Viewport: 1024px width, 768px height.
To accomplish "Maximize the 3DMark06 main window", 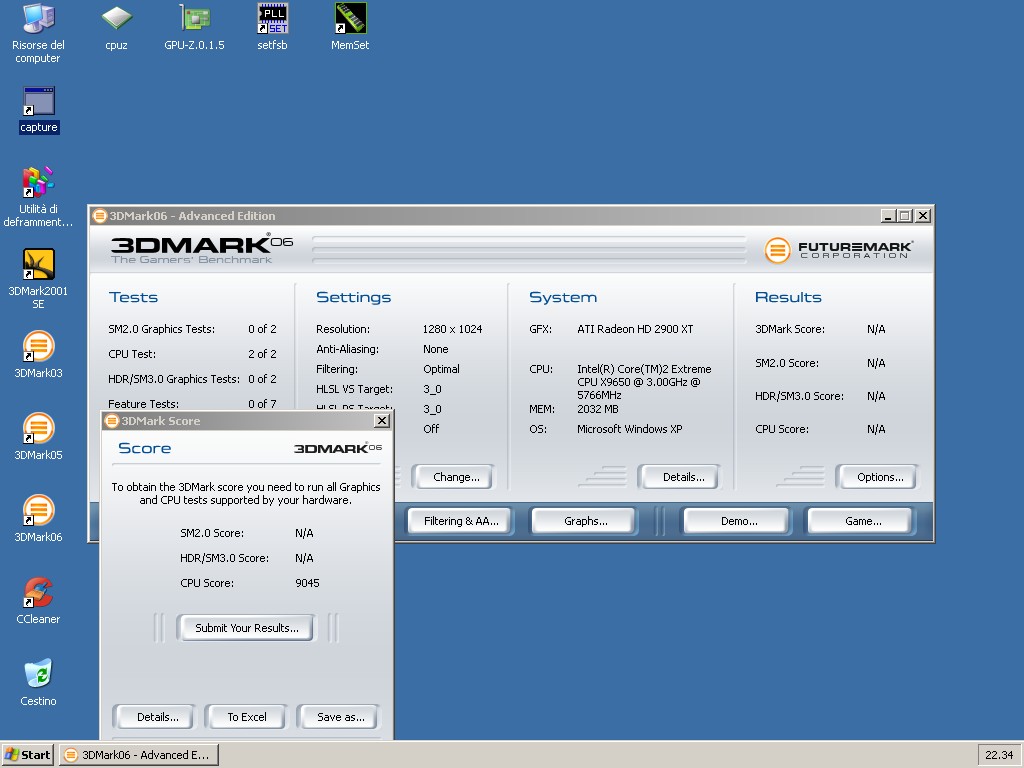I will 904,216.
